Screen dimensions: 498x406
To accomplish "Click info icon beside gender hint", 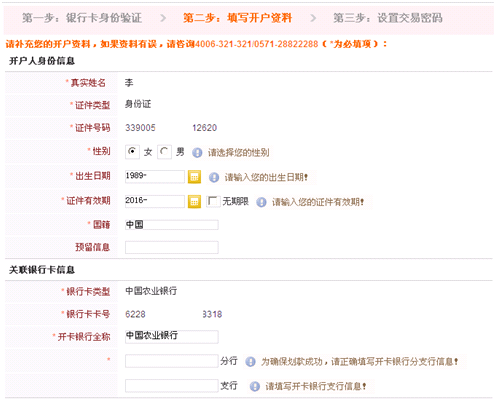I will click(x=197, y=153).
